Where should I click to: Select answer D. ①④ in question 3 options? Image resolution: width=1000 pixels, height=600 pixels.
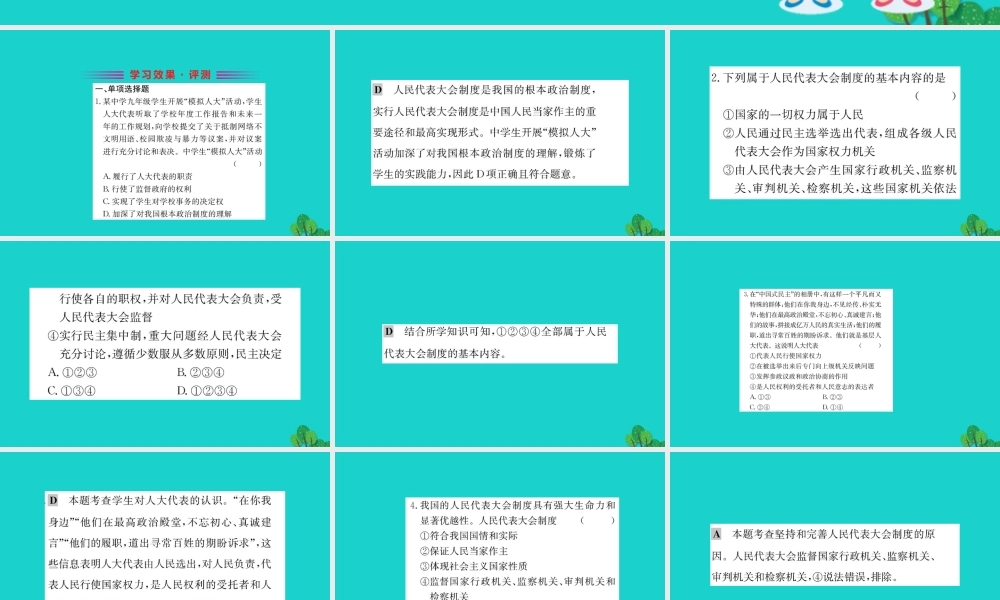click(x=833, y=407)
